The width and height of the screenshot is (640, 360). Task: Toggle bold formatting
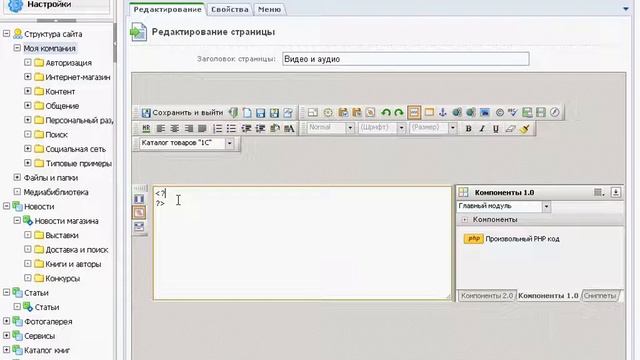(x=468, y=129)
